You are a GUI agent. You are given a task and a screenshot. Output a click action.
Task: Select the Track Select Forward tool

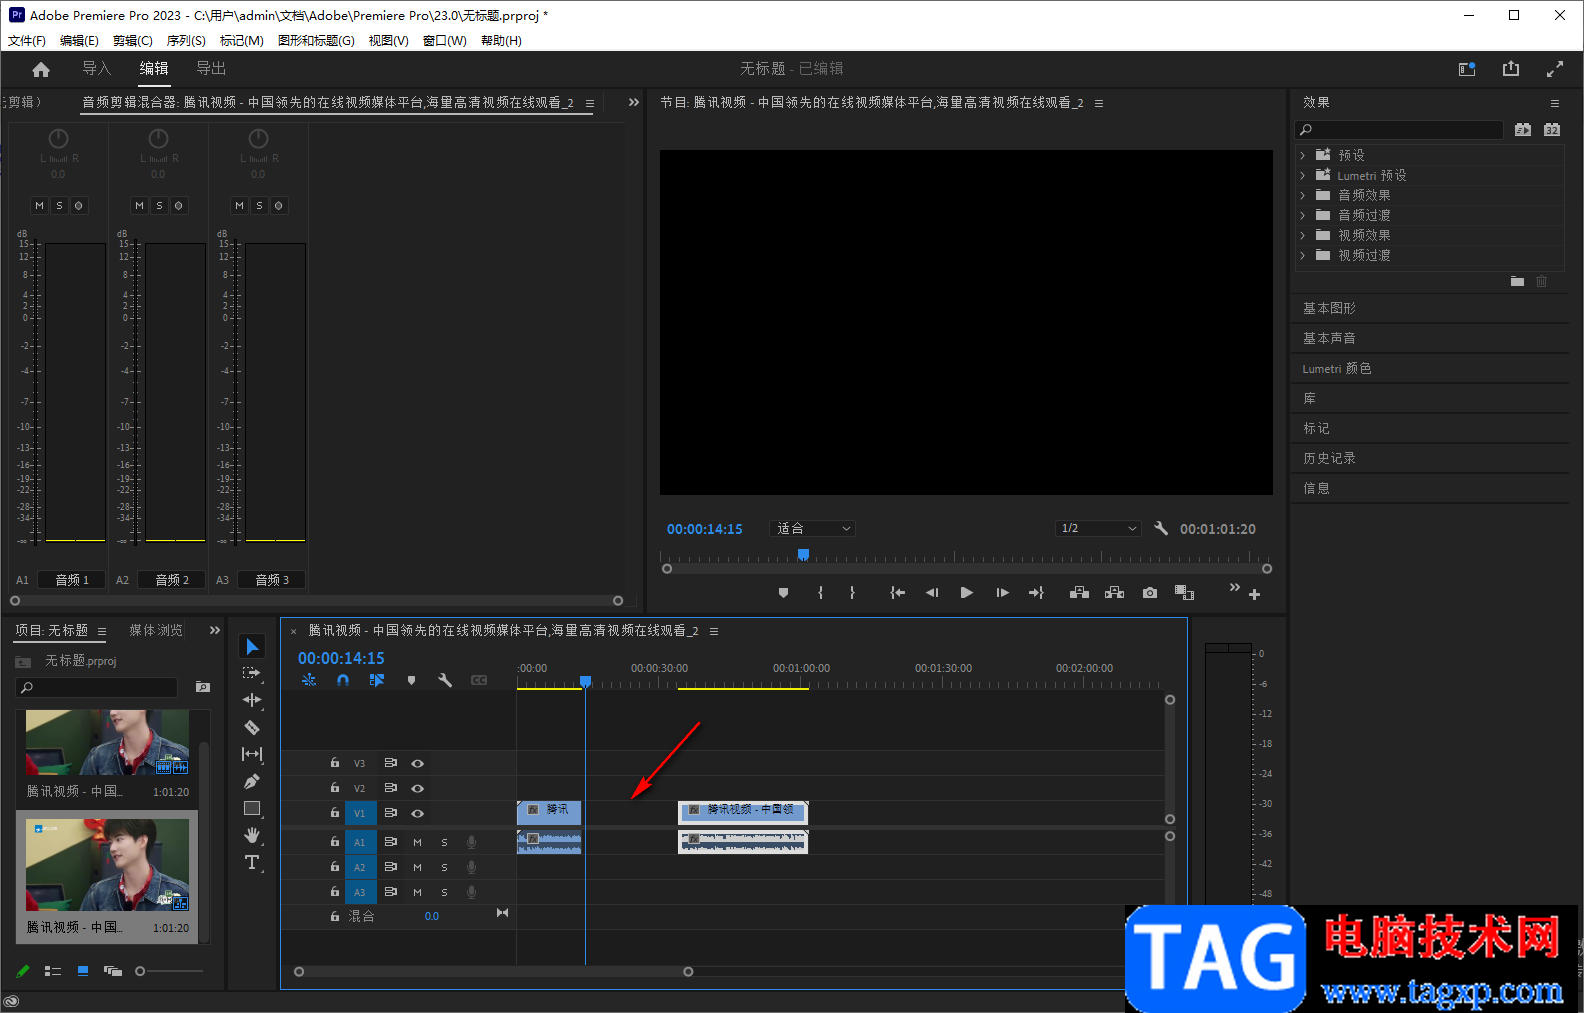(252, 673)
